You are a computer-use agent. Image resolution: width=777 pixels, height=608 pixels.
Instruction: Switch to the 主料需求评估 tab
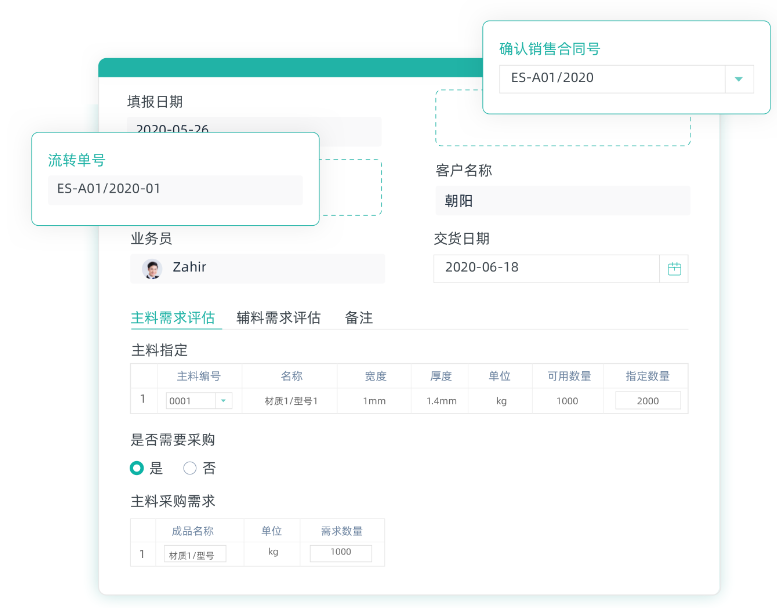click(173, 318)
